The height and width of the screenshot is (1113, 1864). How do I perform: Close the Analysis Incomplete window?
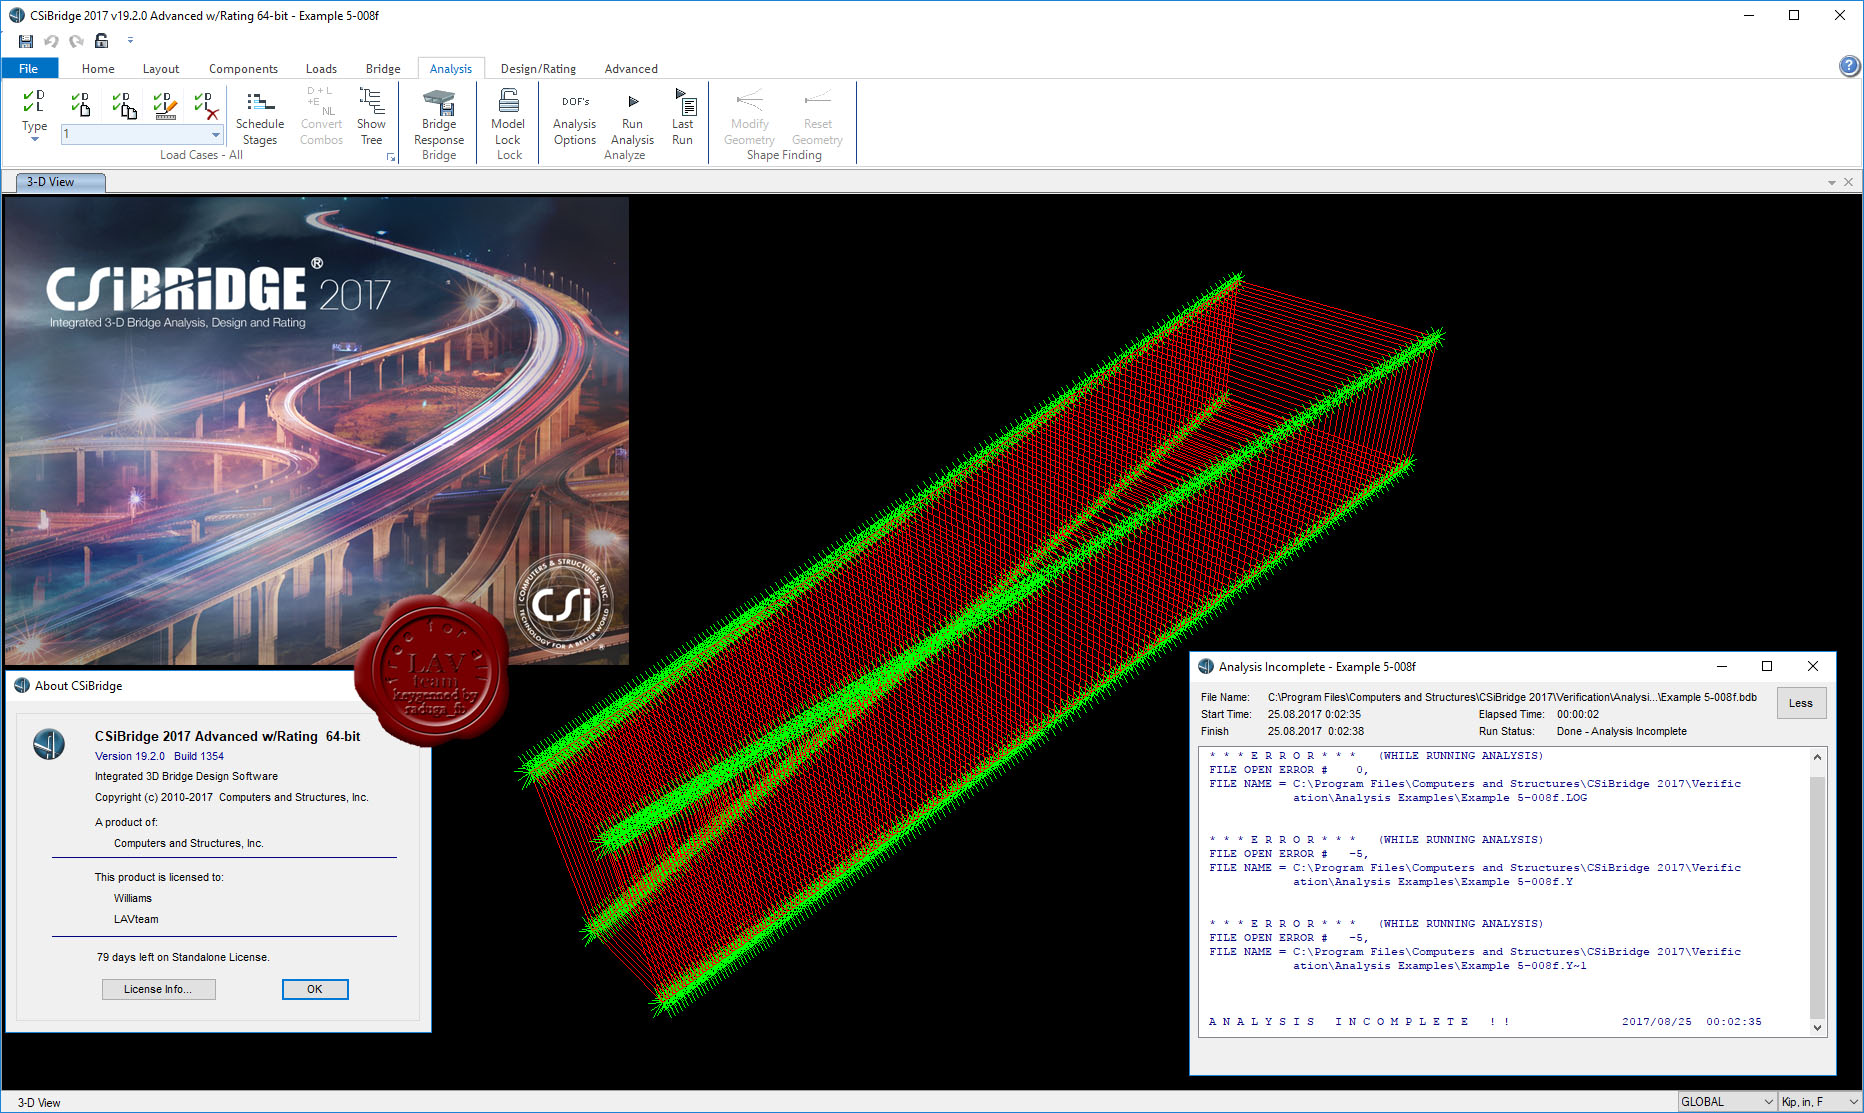(x=1813, y=666)
